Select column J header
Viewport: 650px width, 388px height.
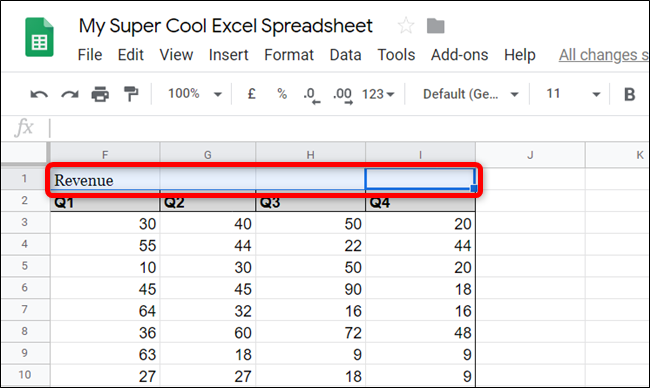(530, 155)
